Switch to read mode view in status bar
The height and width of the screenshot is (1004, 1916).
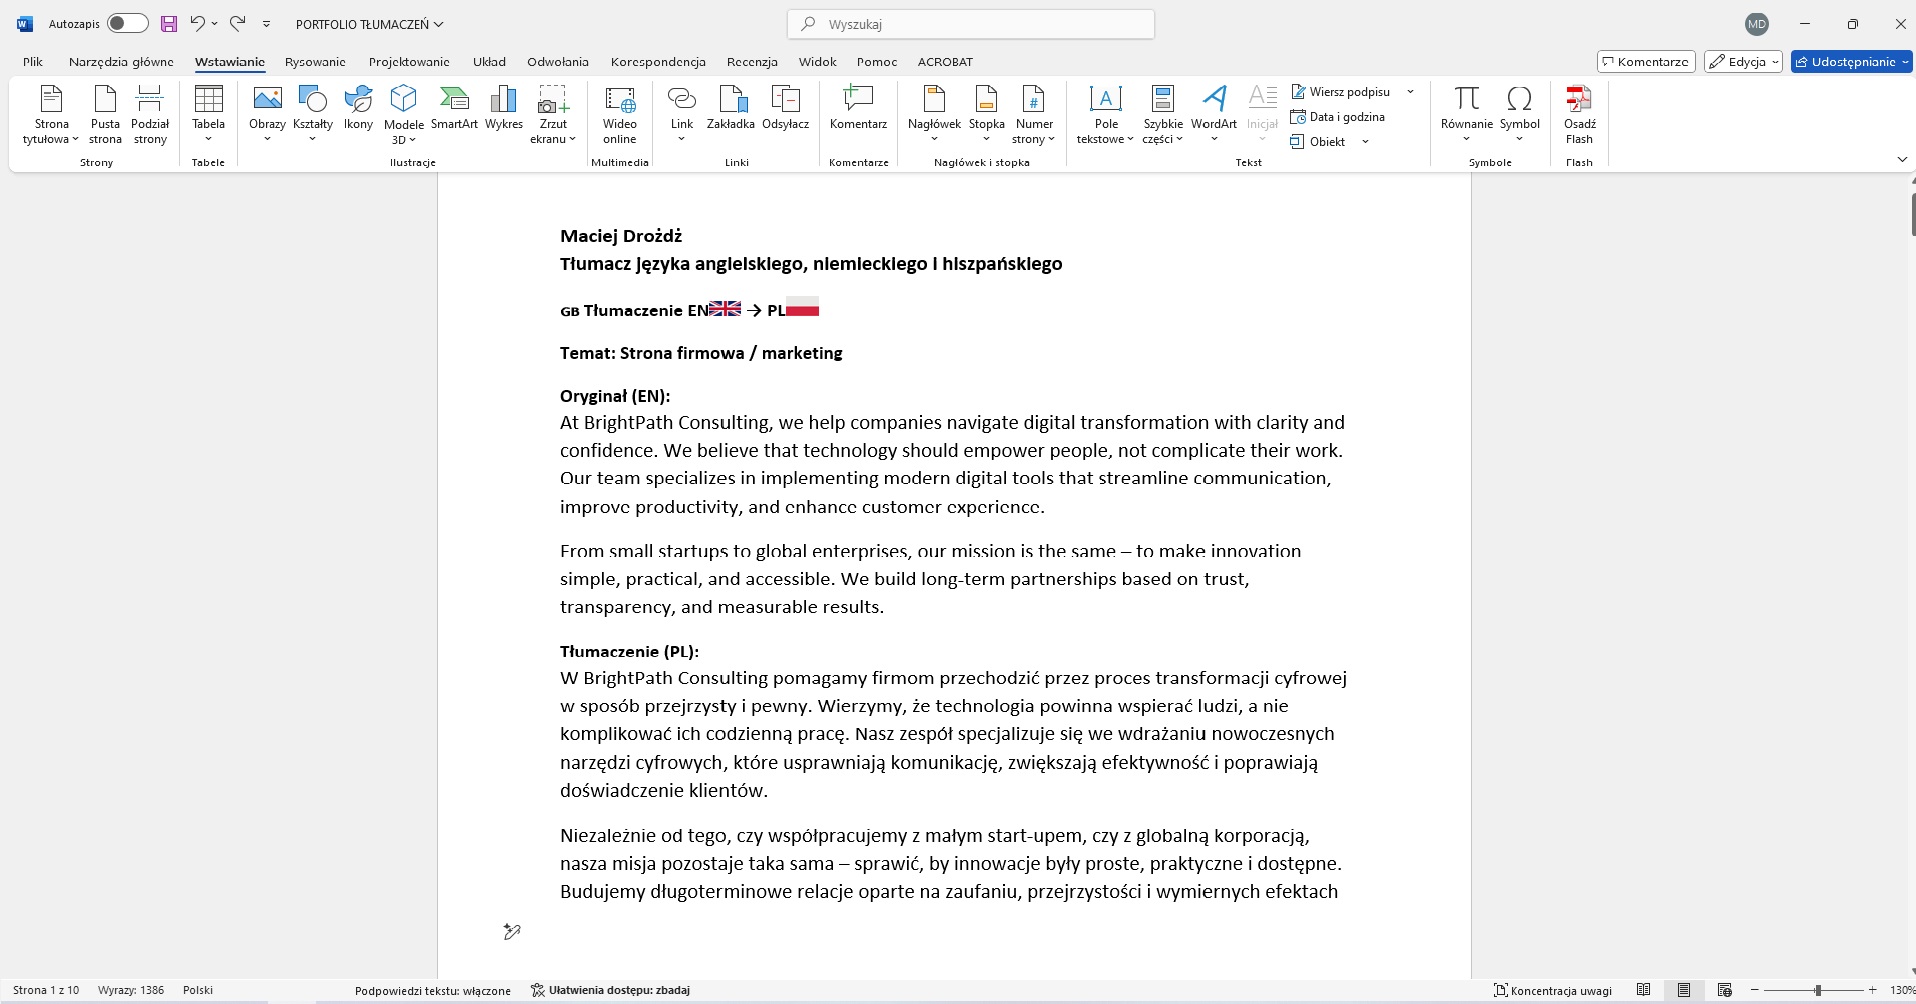pyautogui.click(x=1643, y=990)
